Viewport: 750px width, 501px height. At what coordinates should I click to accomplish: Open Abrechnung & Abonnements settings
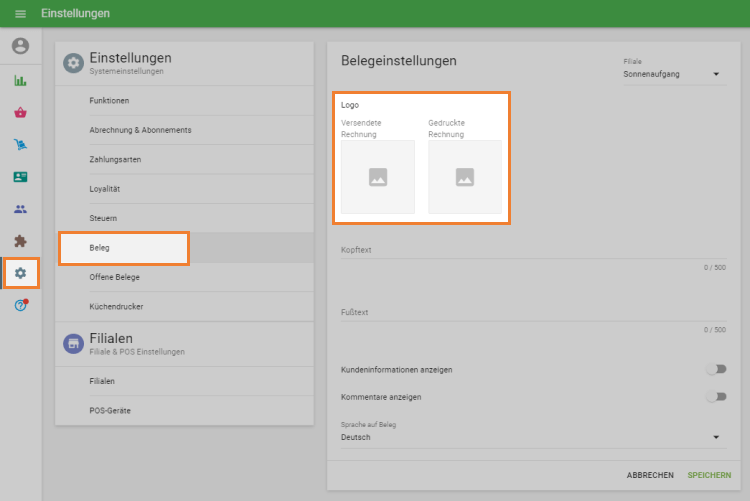(184, 130)
